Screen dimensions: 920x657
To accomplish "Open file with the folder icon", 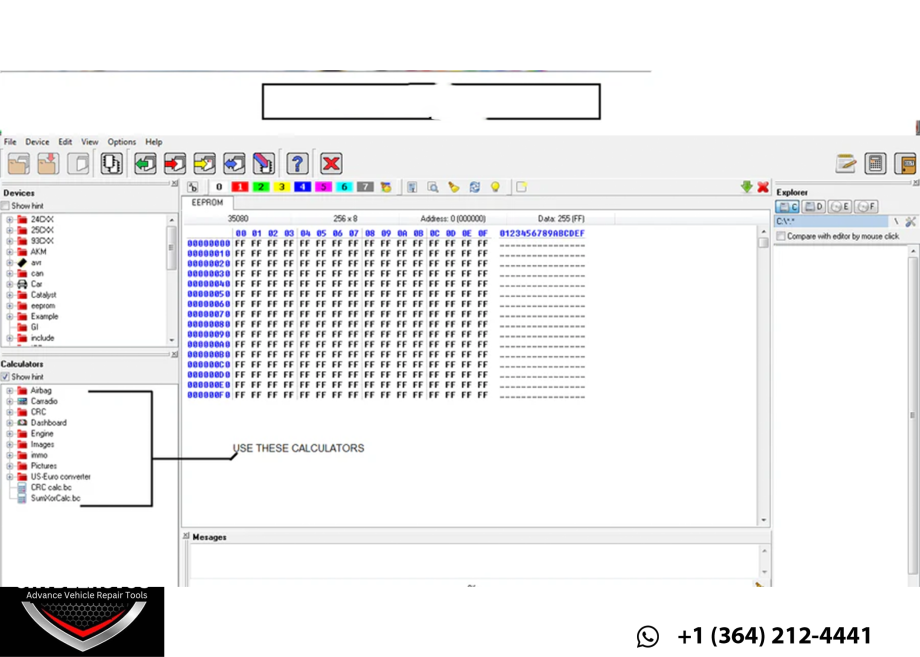I will click(x=18, y=164).
